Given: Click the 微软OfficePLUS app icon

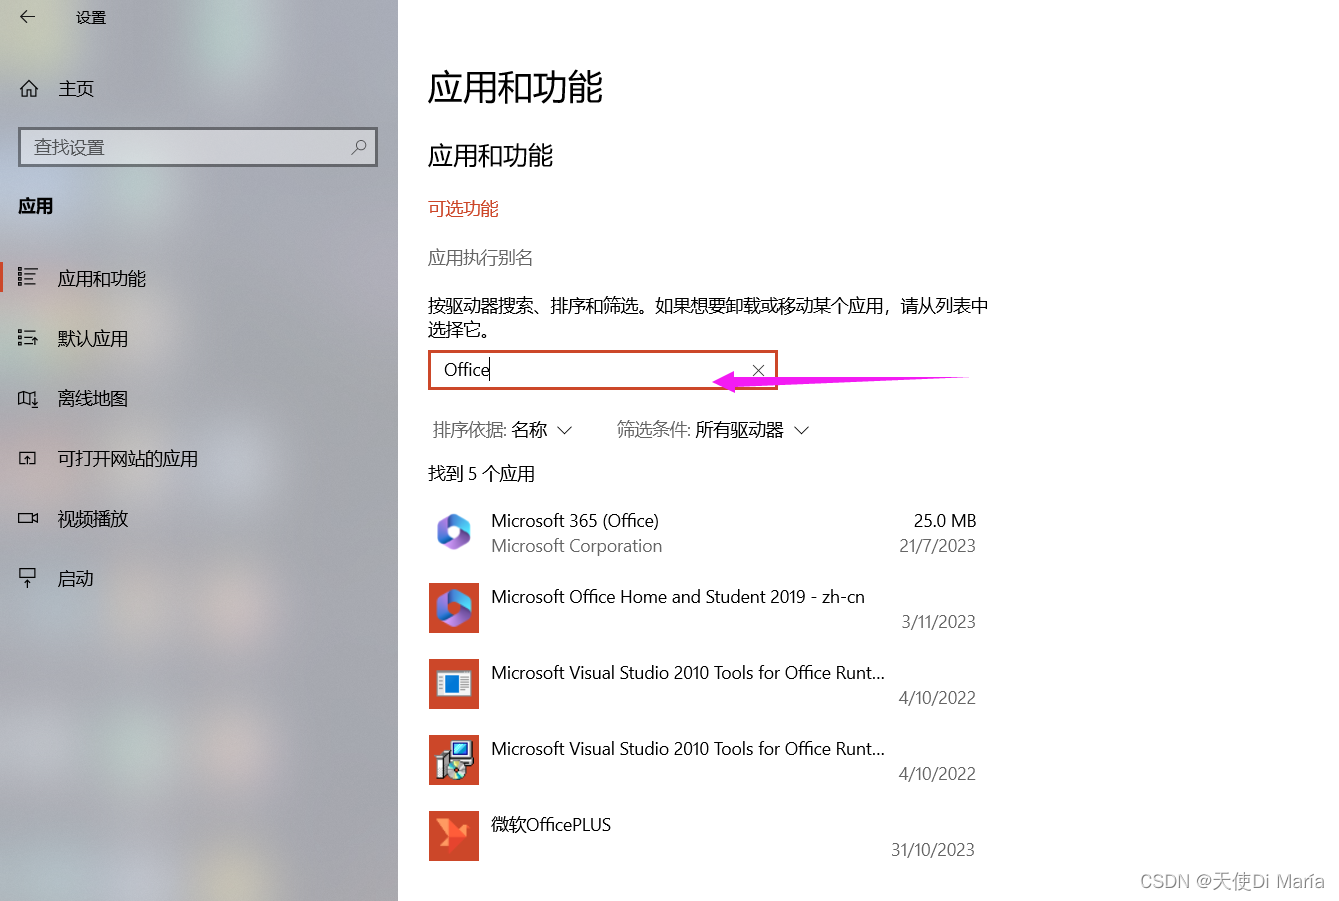Looking at the screenshot, I should pos(454,836).
